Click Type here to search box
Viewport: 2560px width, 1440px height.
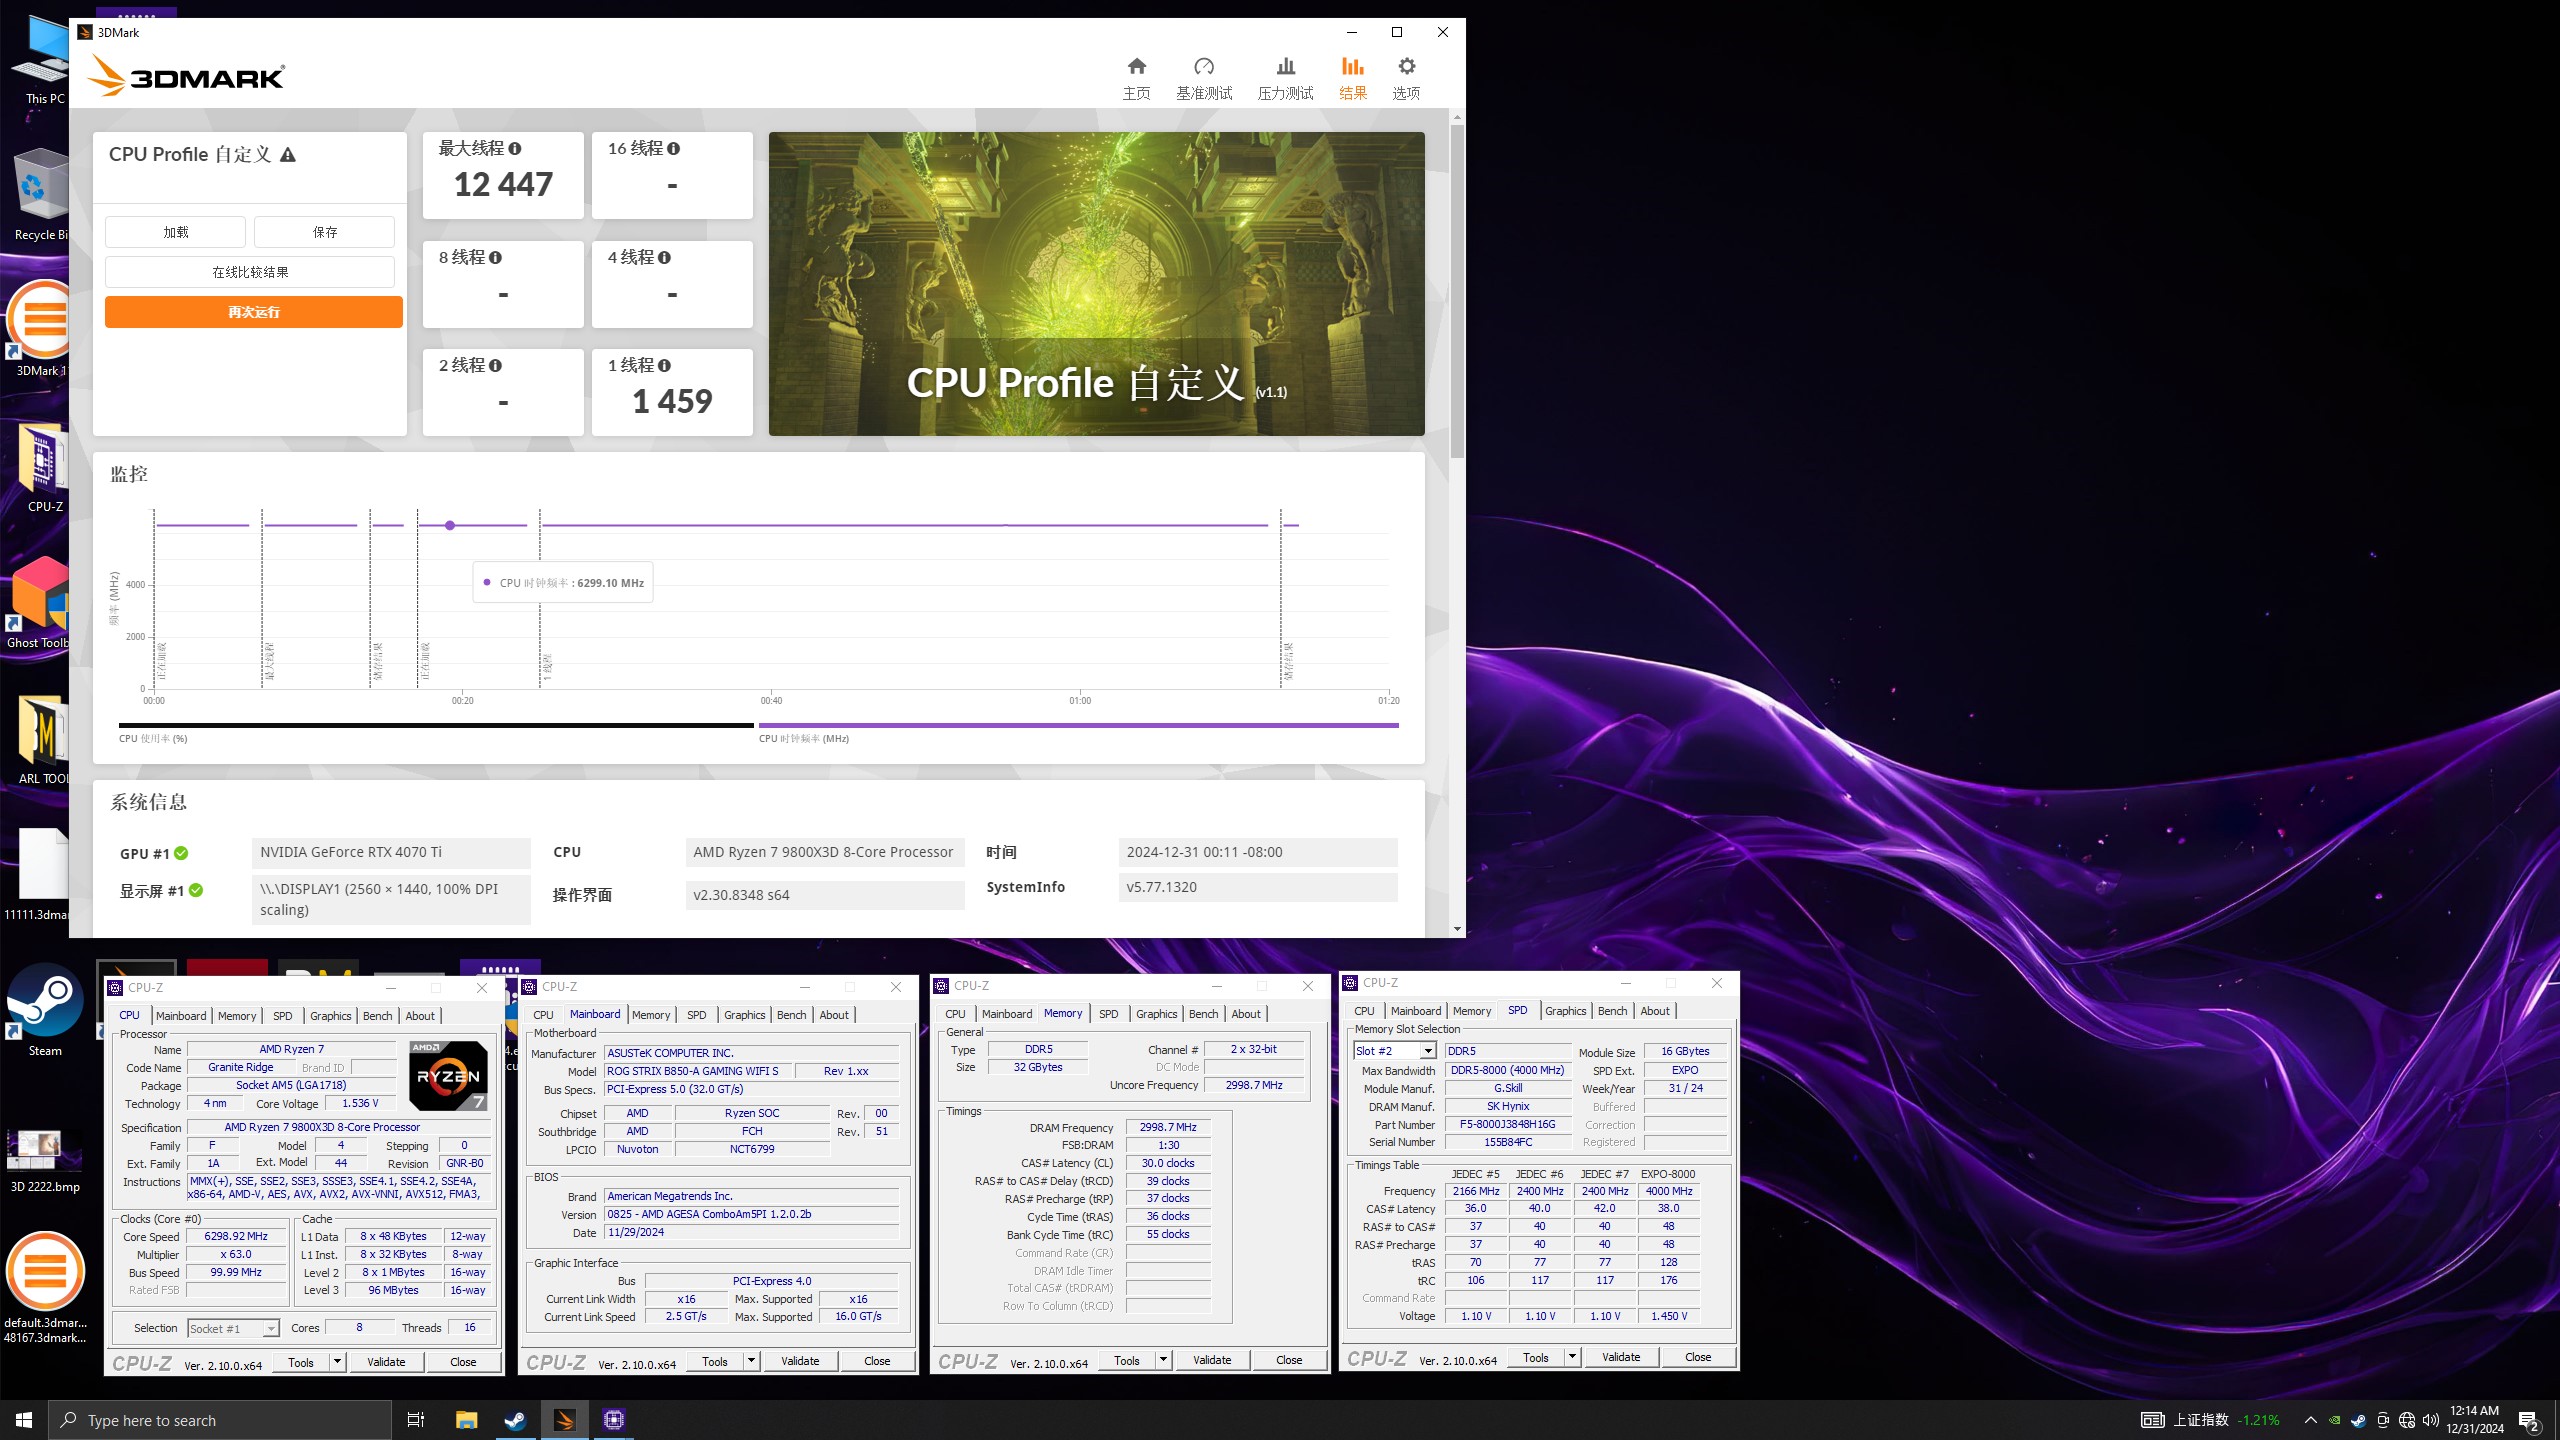(x=220, y=1420)
